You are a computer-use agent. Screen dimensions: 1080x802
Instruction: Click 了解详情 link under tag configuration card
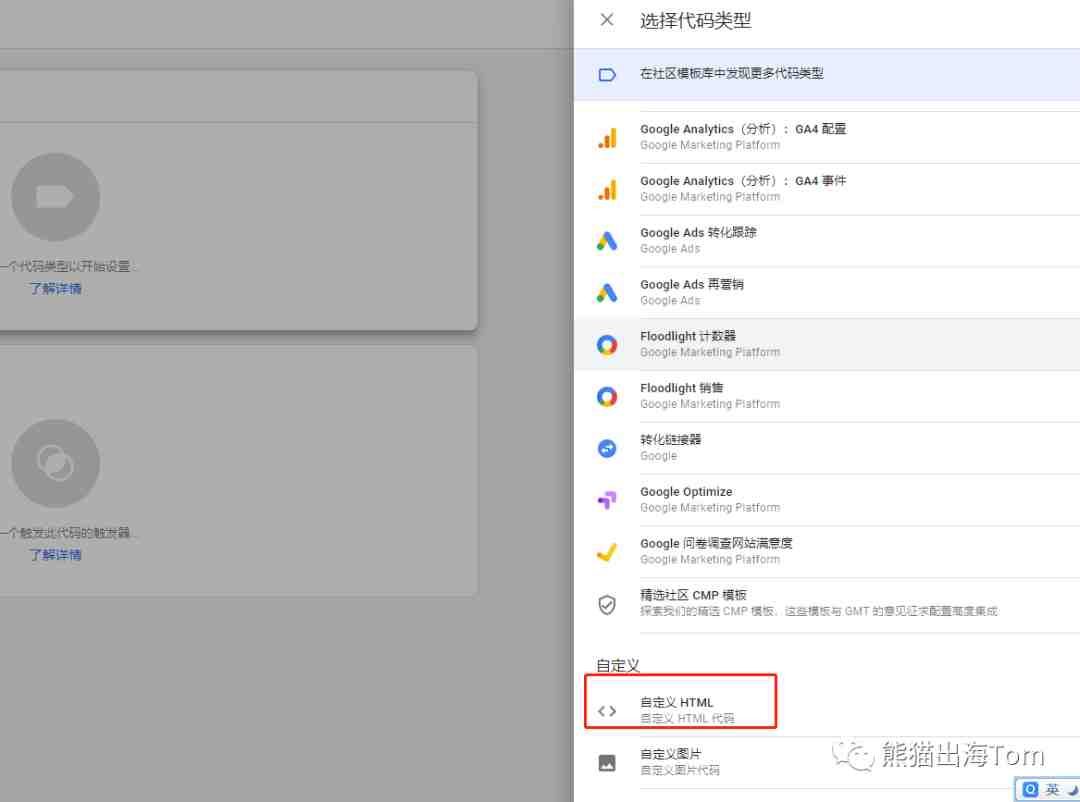tap(56, 289)
